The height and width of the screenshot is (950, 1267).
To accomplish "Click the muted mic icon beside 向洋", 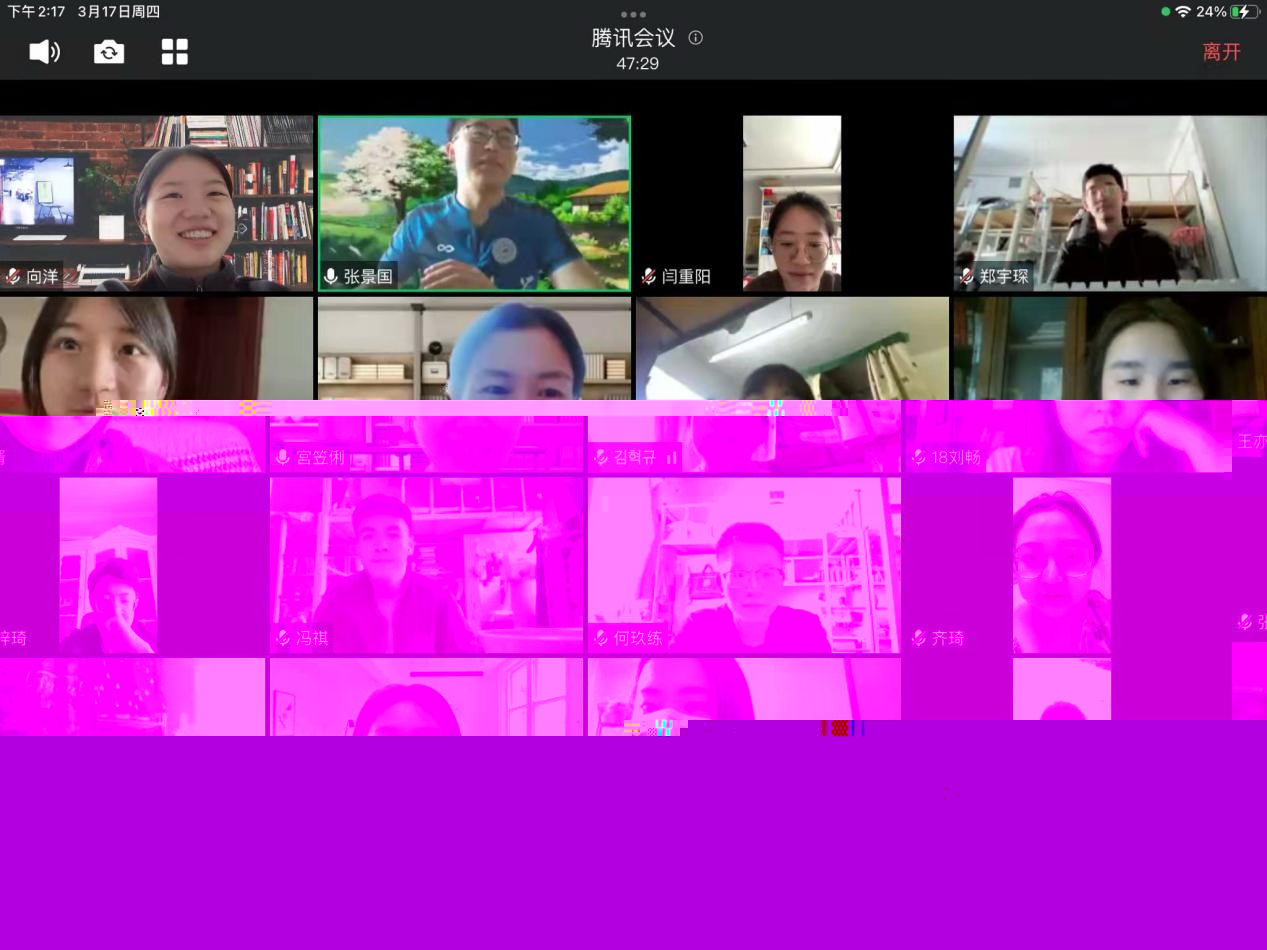I will [13, 277].
